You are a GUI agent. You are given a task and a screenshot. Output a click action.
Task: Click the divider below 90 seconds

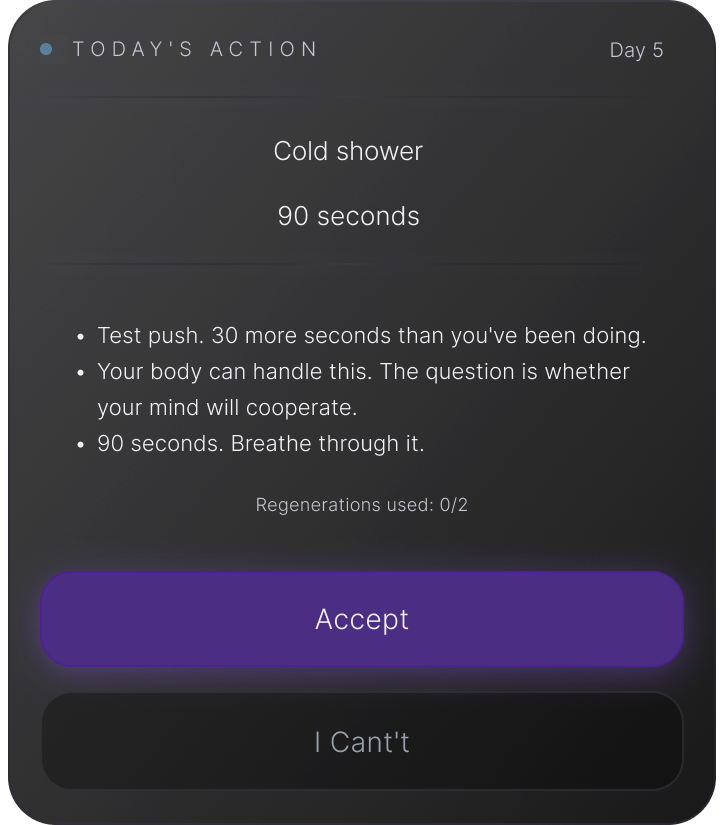point(362,264)
